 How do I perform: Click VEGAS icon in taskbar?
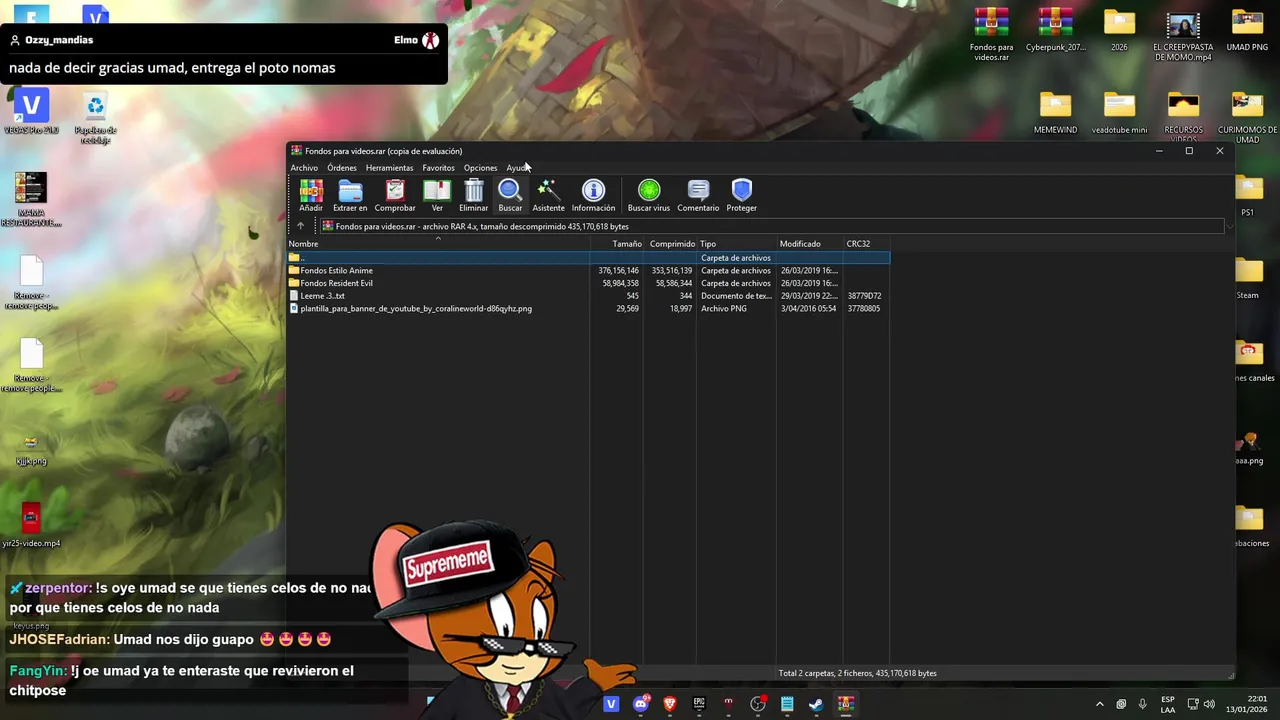[x=611, y=704]
